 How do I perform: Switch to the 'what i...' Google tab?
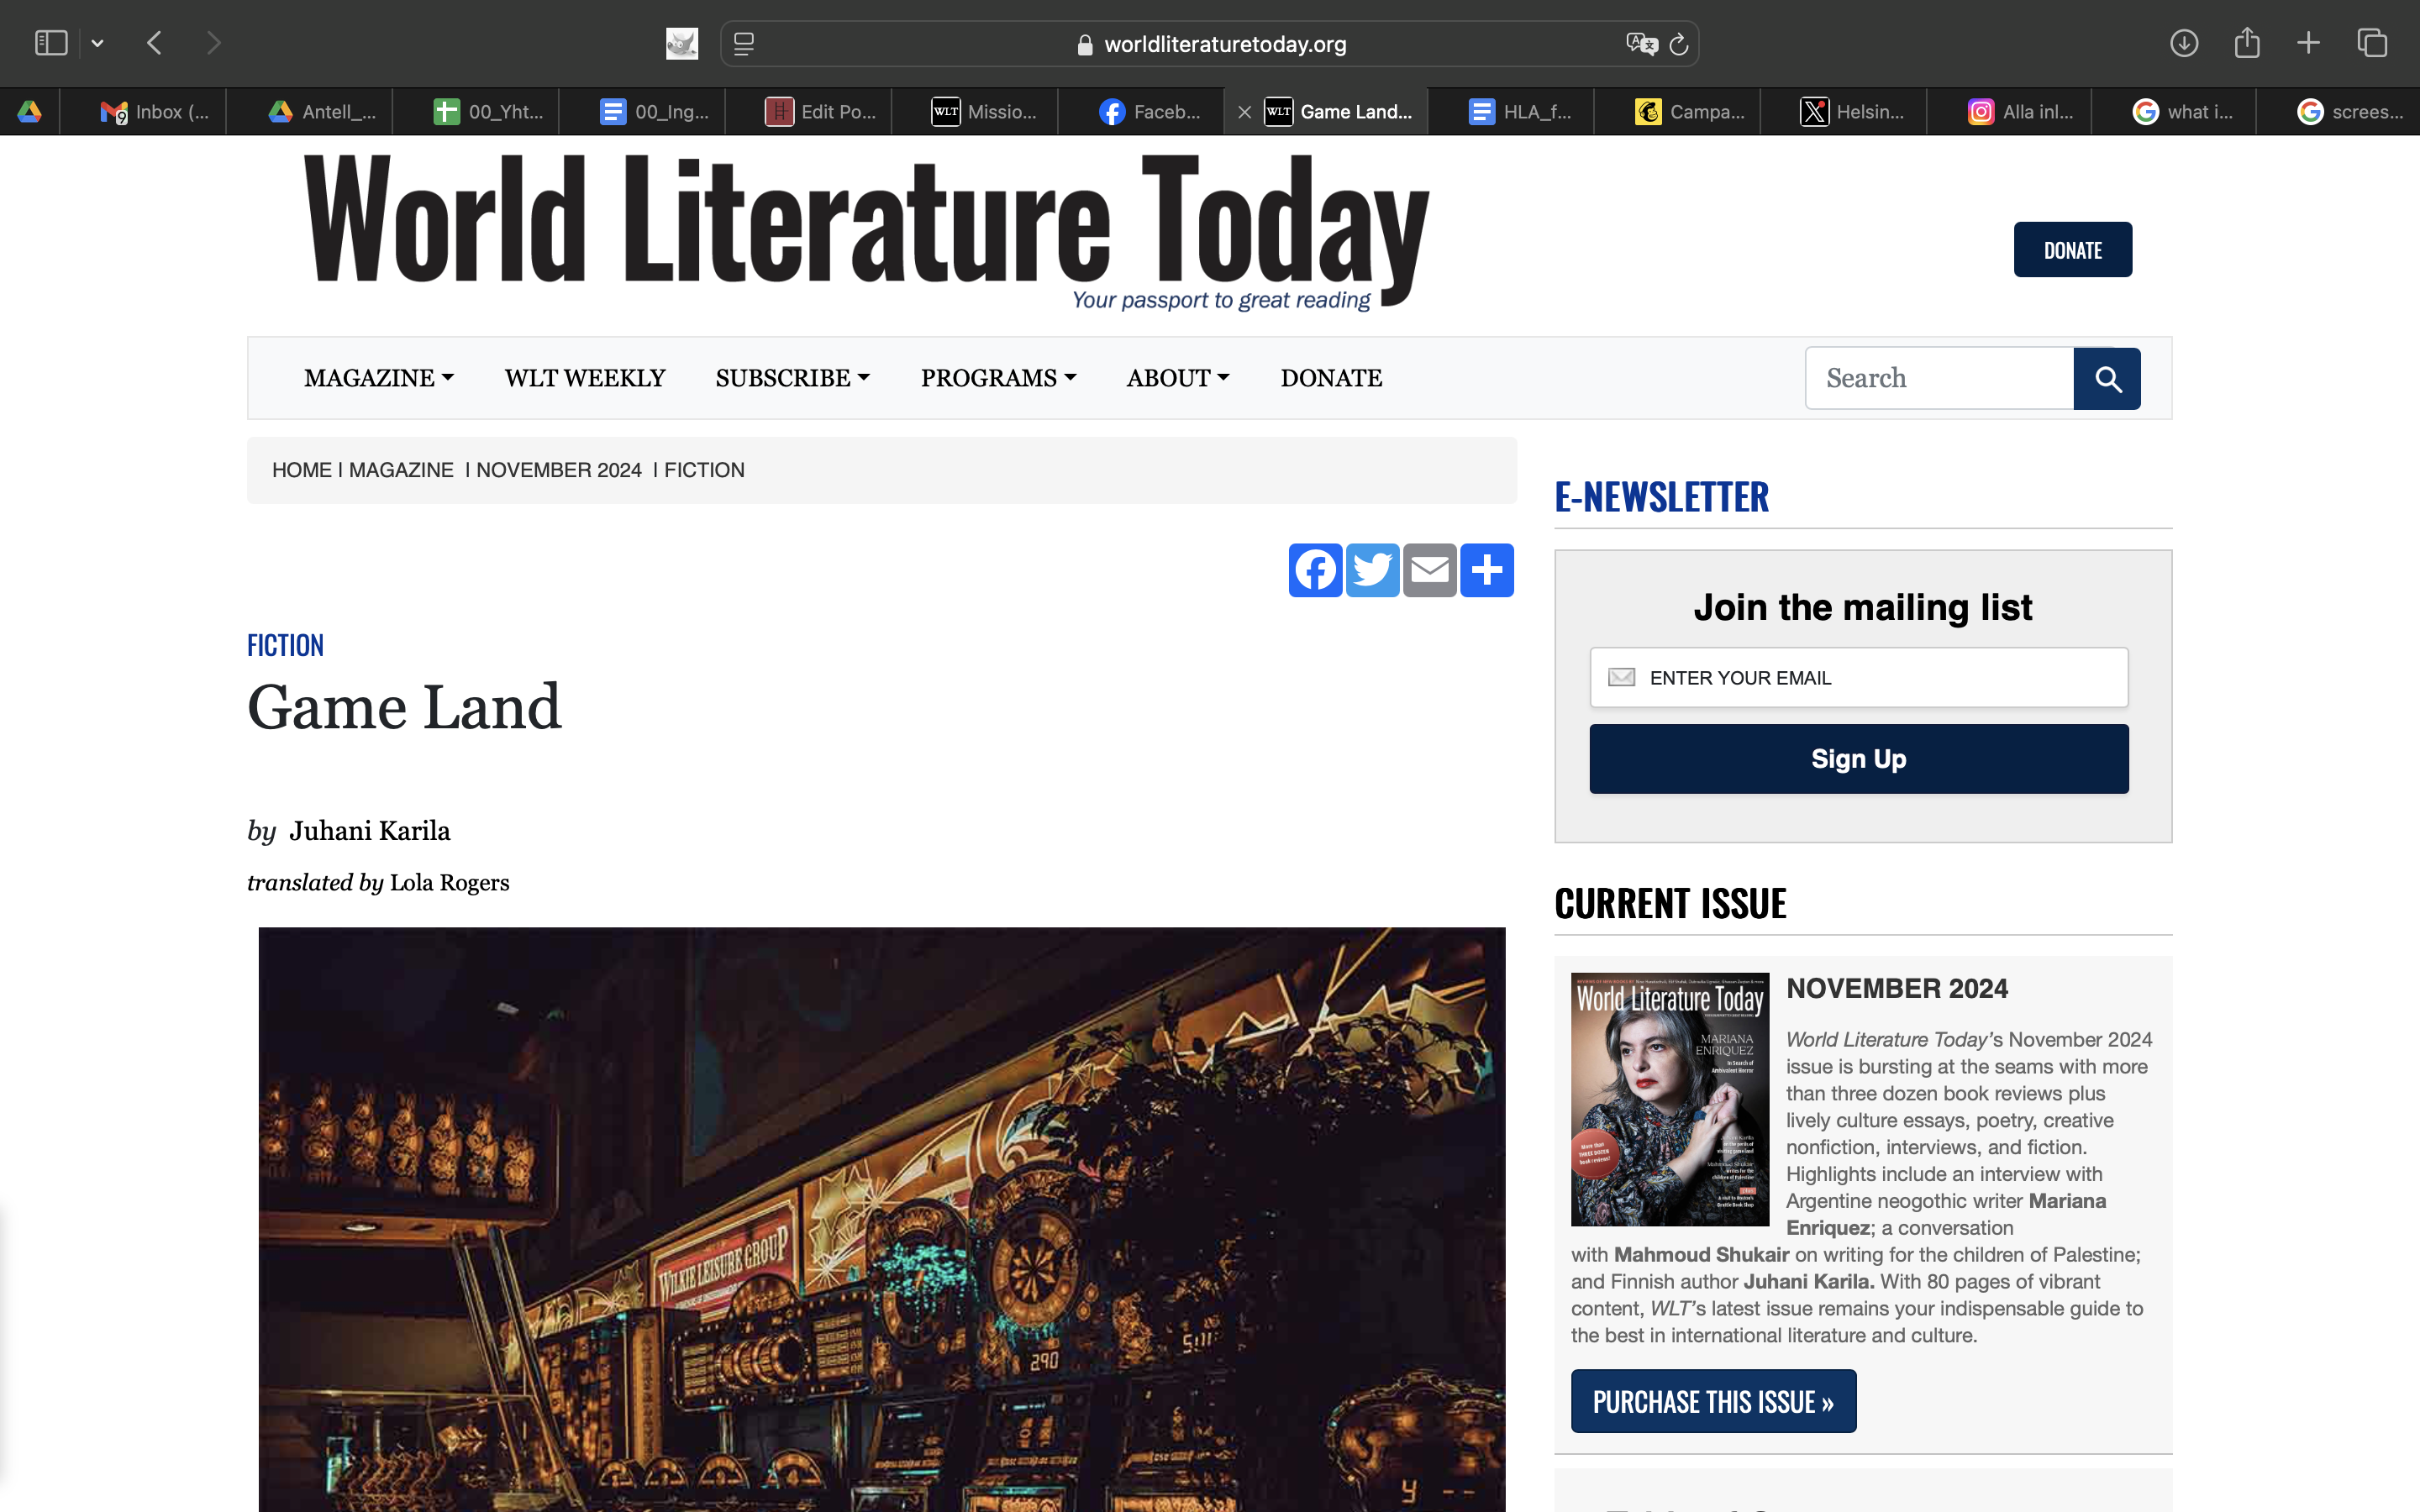(2174, 112)
